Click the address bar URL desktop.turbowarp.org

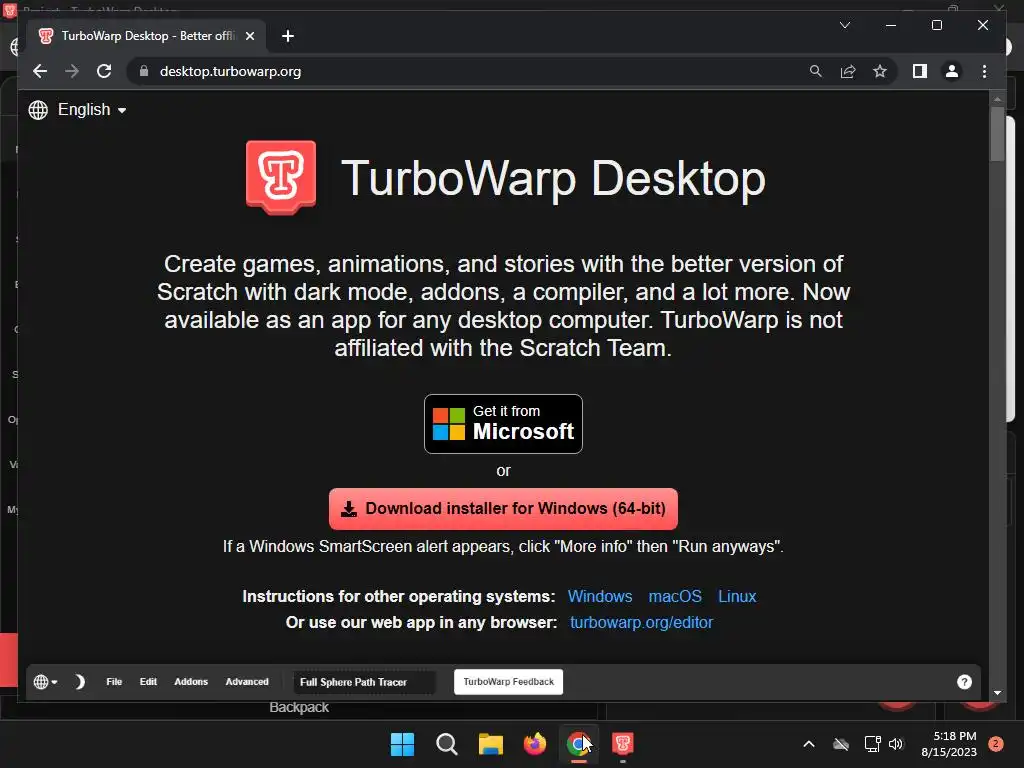point(230,71)
